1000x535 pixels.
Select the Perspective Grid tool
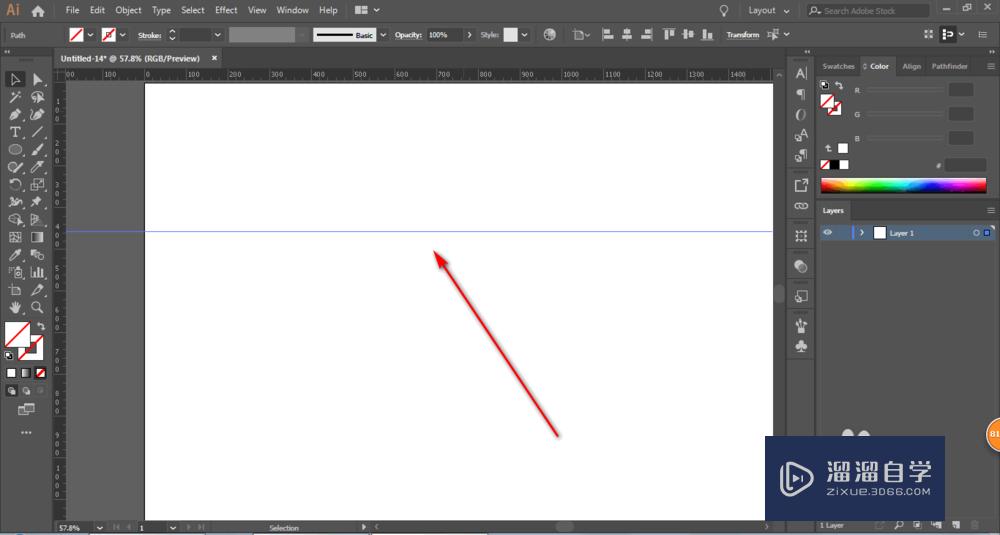pyautogui.click(x=38, y=220)
